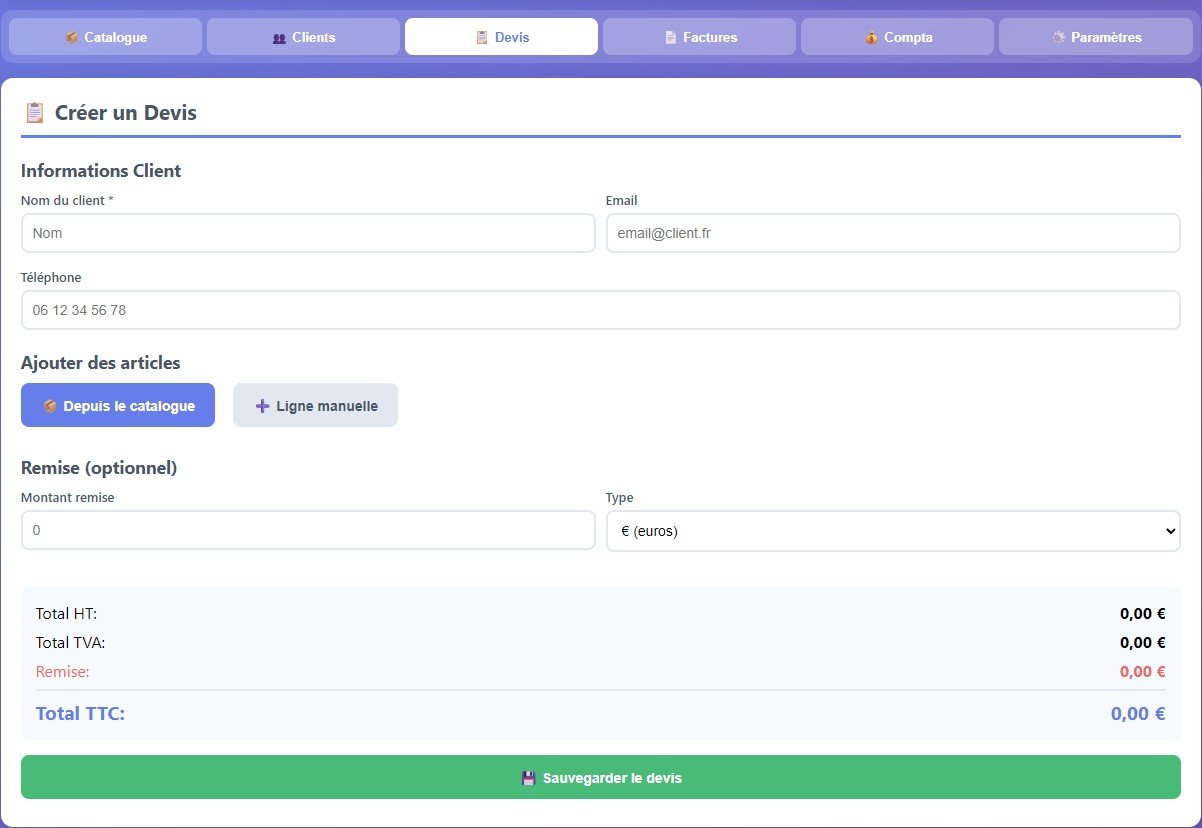The width and height of the screenshot is (1202, 828).
Task: Click into the Téléphone field
Action: tap(600, 310)
